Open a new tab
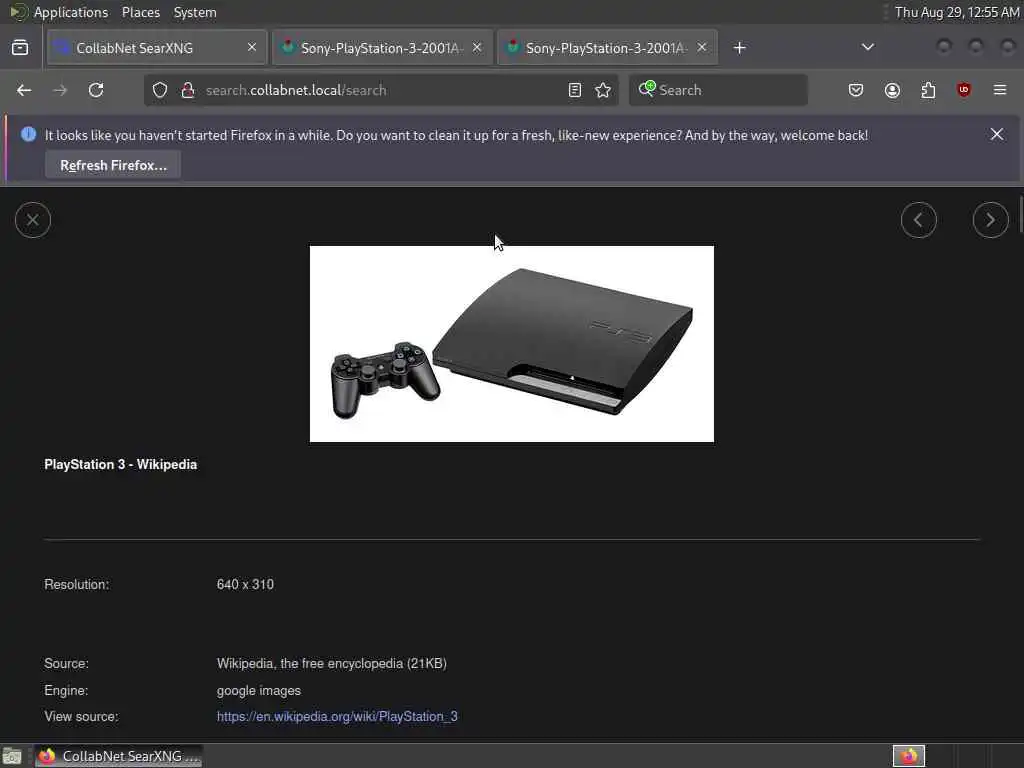The image size is (1024, 768). pyautogui.click(x=739, y=48)
